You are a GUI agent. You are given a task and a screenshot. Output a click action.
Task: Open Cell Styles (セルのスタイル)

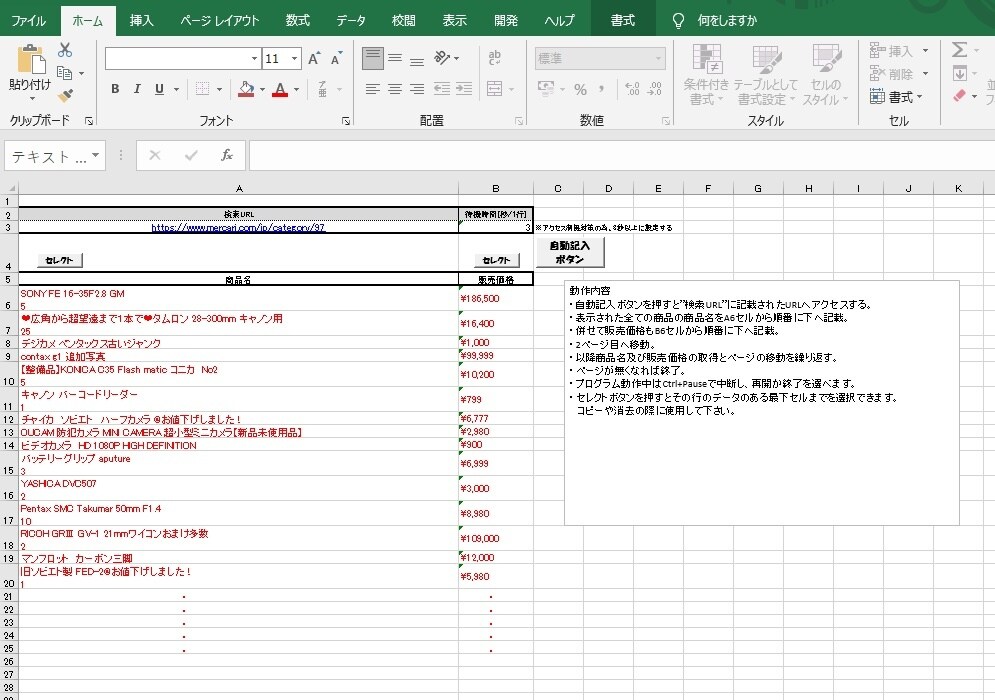(826, 75)
